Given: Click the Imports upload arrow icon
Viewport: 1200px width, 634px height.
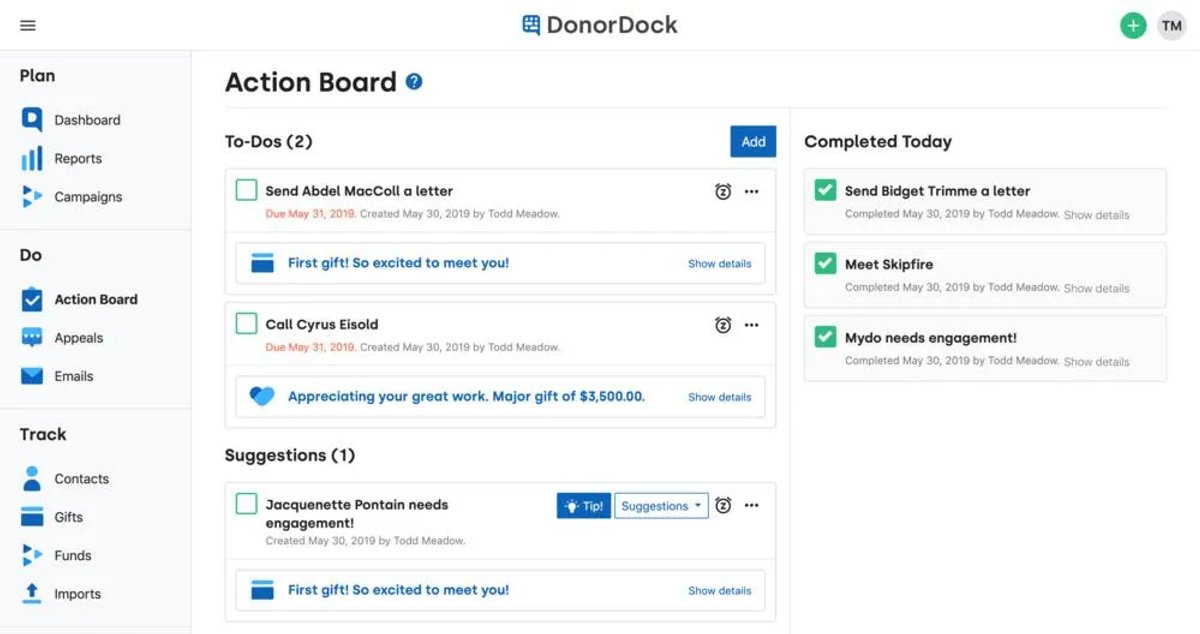Looking at the screenshot, I should [x=32, y=593].
